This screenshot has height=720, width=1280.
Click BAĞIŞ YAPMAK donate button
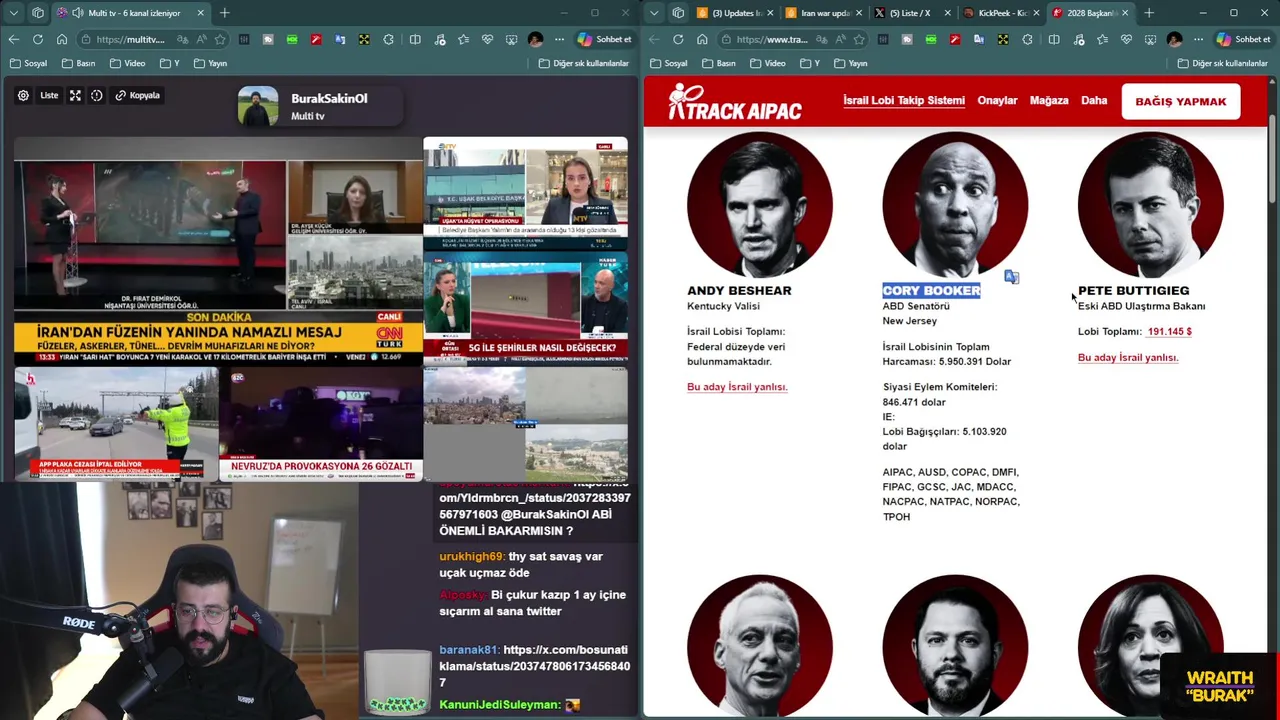coord(1181,101)
